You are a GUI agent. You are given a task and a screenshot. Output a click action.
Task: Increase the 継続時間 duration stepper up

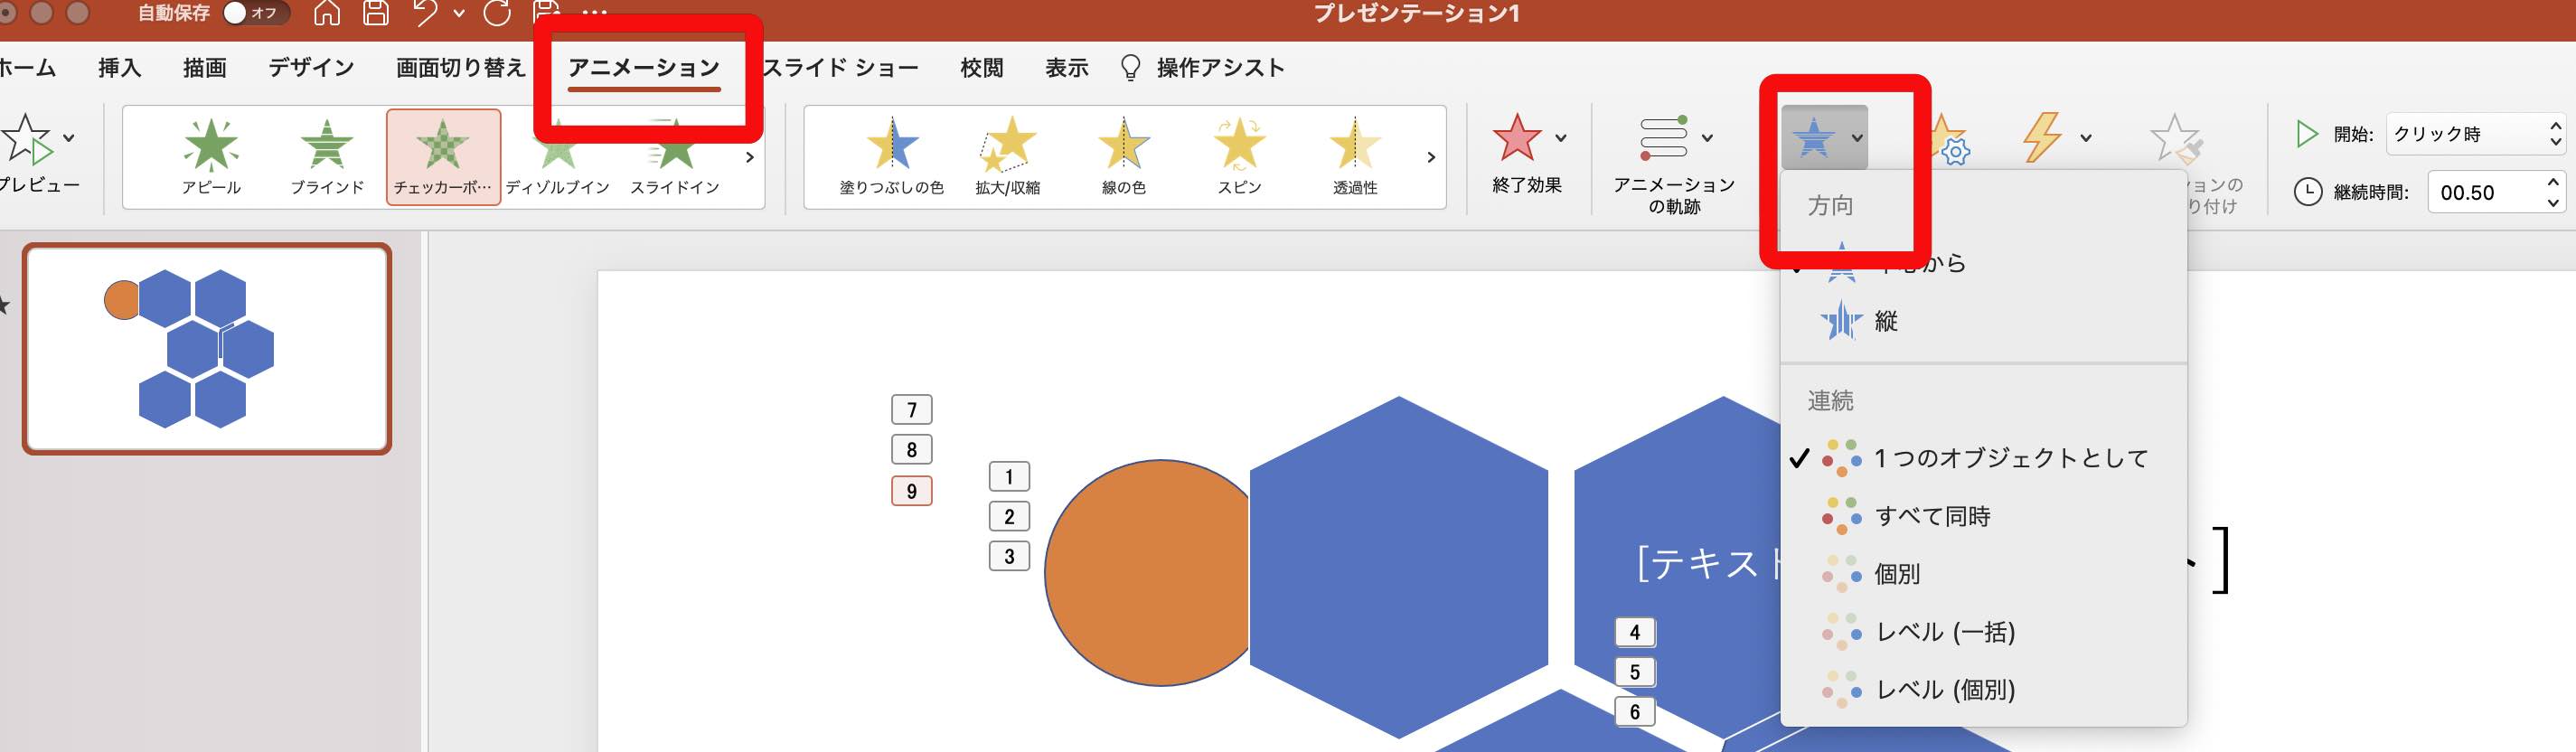pos(2553,182)
